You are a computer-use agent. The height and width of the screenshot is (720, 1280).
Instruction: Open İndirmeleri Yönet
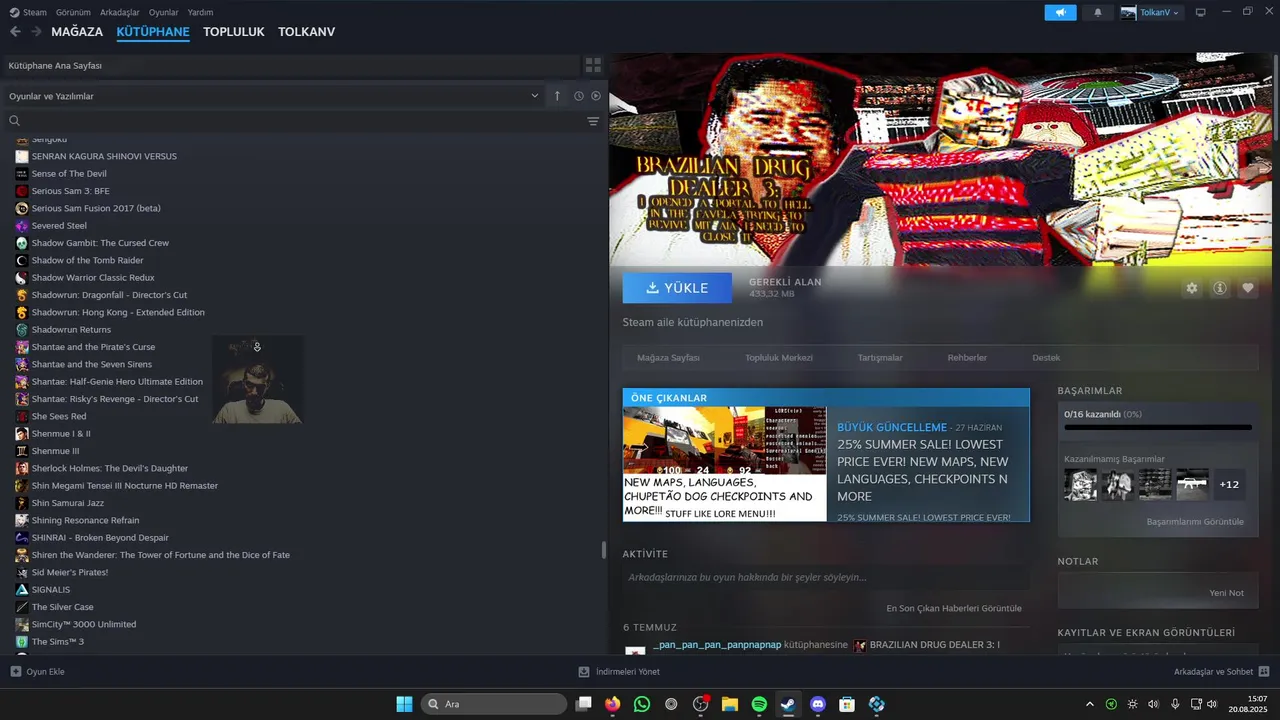click(x=620, y=672)
